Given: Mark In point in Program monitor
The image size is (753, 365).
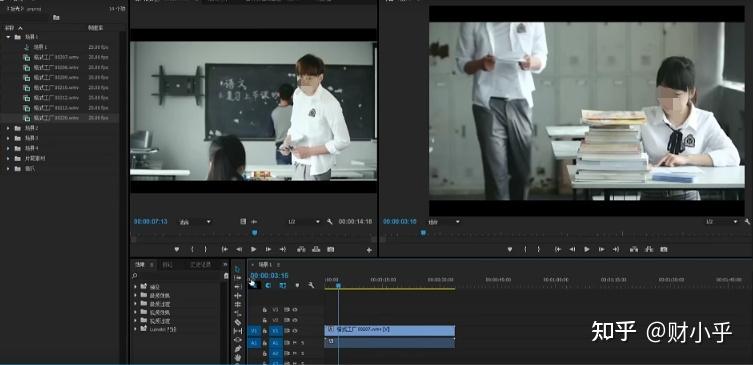Looking at the screenshot, I should (525, 249).
